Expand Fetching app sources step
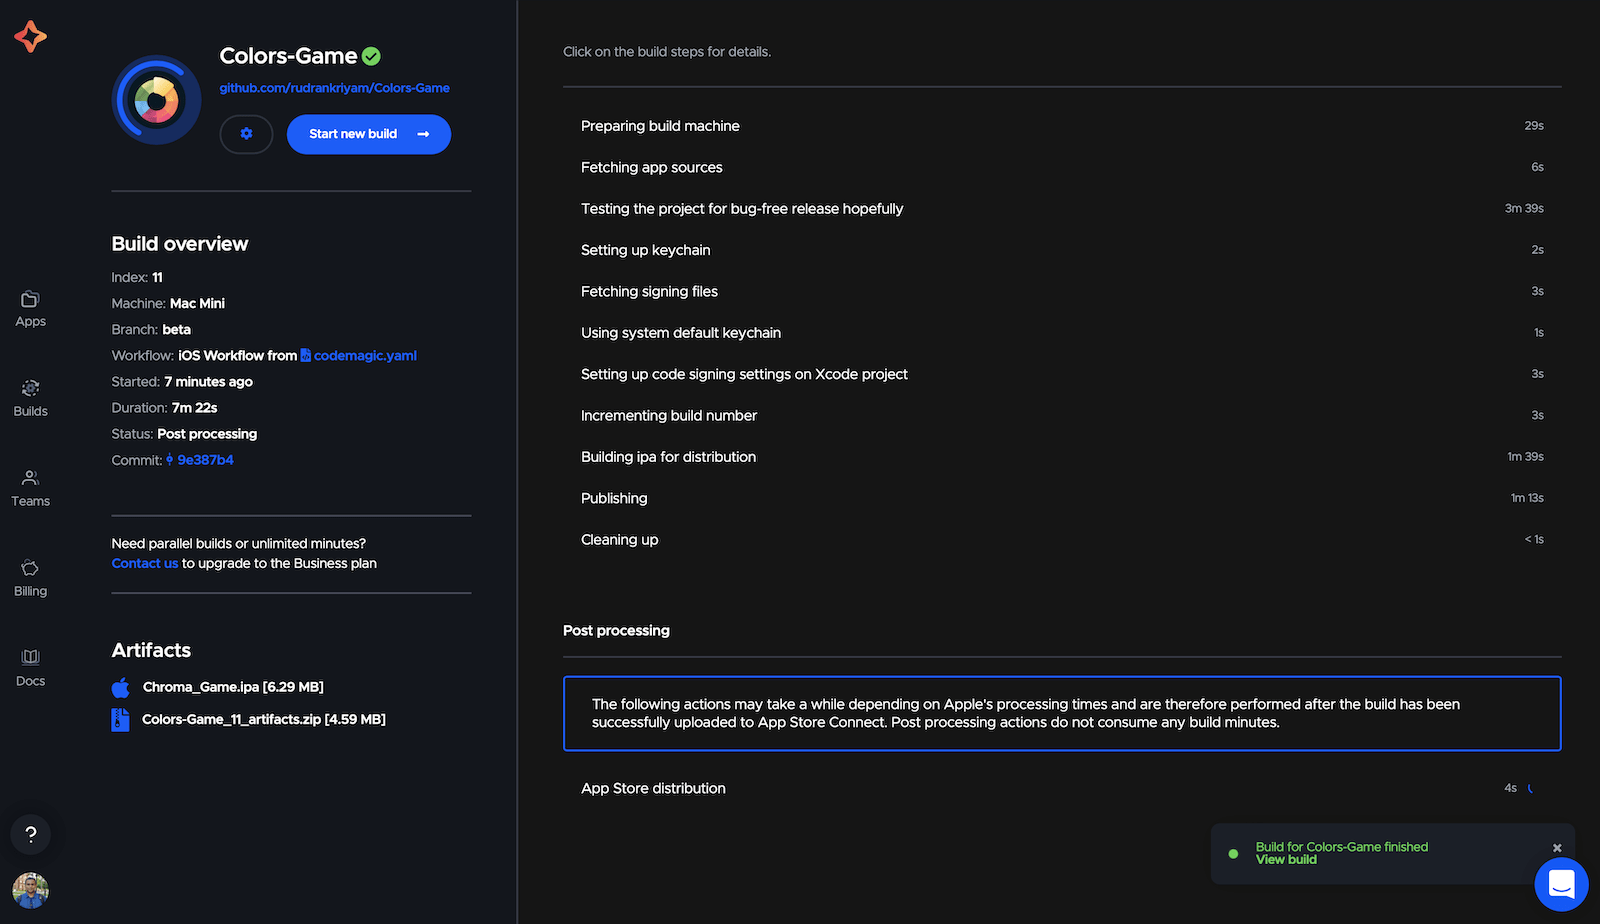The image size is (1600, 924). coord(1062,167)
